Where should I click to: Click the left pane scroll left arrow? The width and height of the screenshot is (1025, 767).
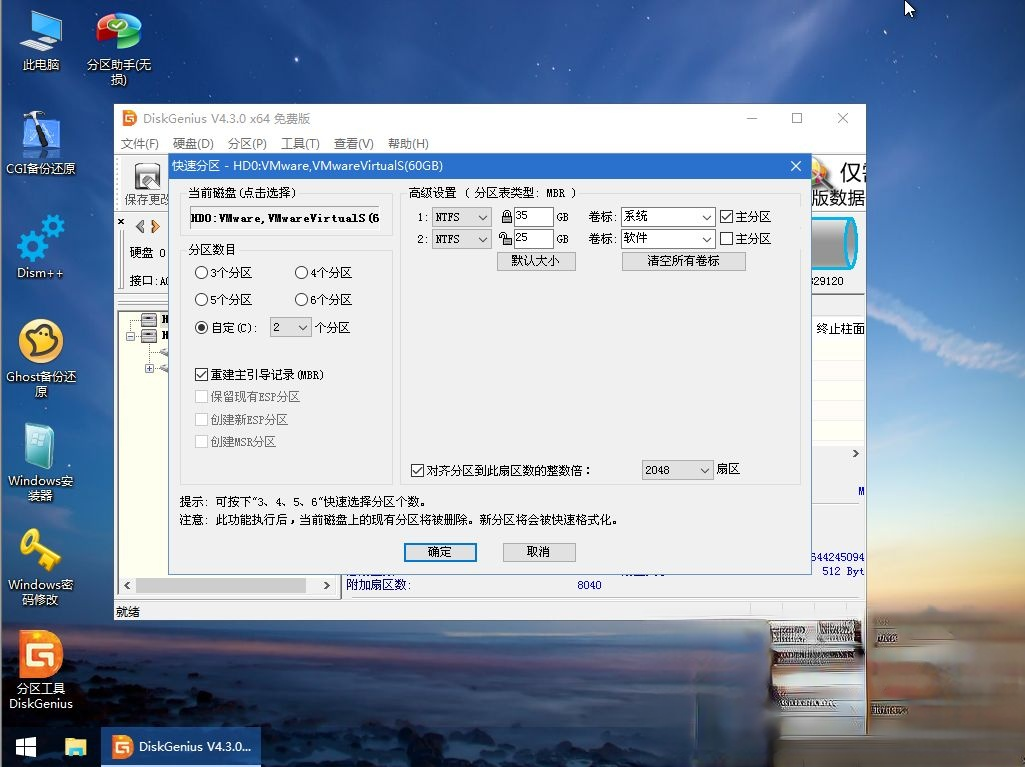click(x=127, y=585)
